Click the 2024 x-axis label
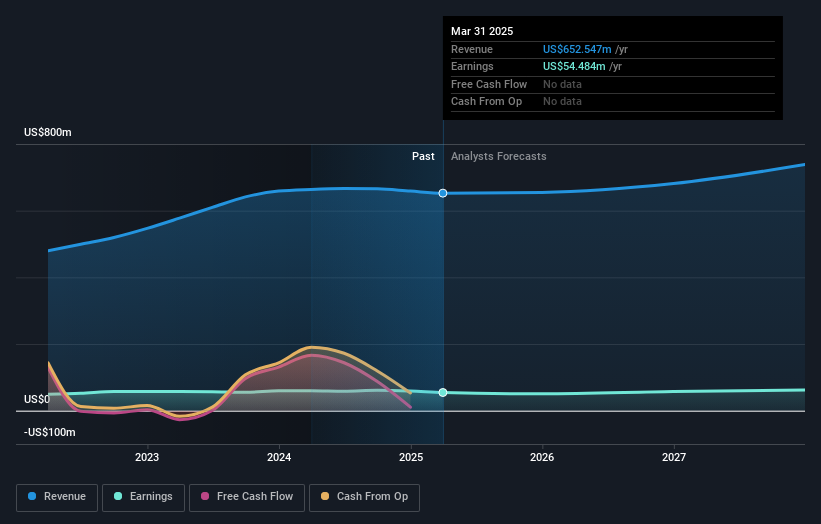Screen dimensions: 821x524 click(x=279, y=458)
